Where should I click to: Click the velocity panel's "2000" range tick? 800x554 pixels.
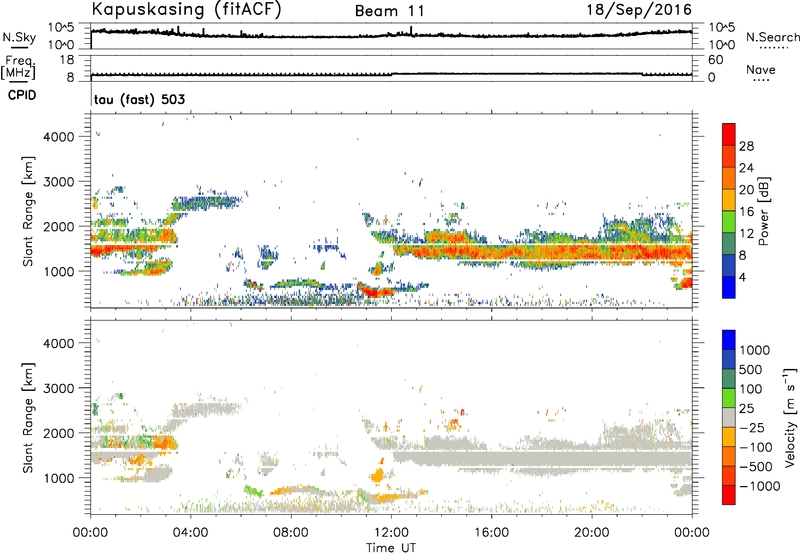coord(59,433)
